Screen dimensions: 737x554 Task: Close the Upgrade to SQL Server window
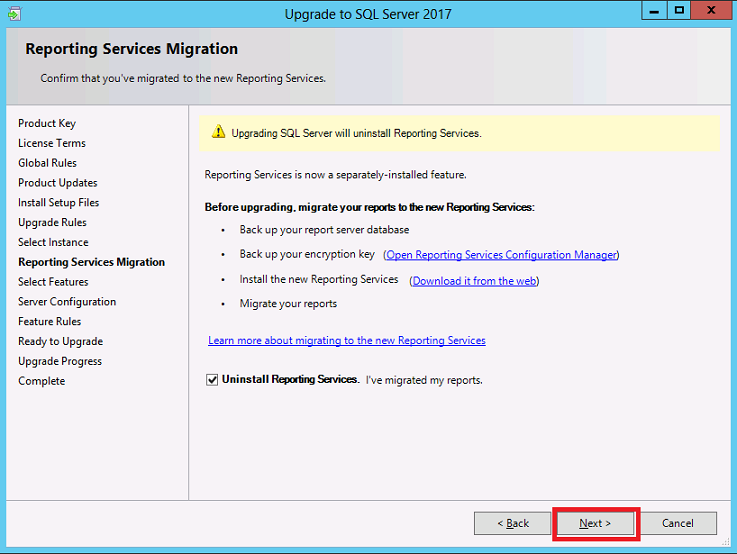(711, 10)
